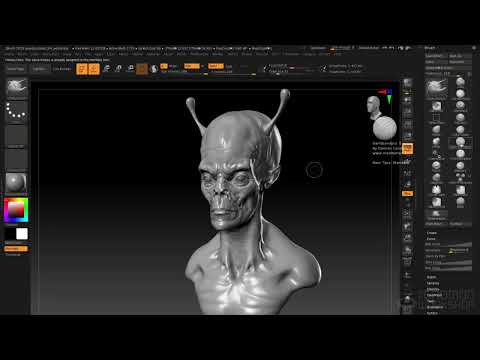Screen dimensions: 480x360
Task: Open the dotted stroke type selector
Action: point(16,111)
